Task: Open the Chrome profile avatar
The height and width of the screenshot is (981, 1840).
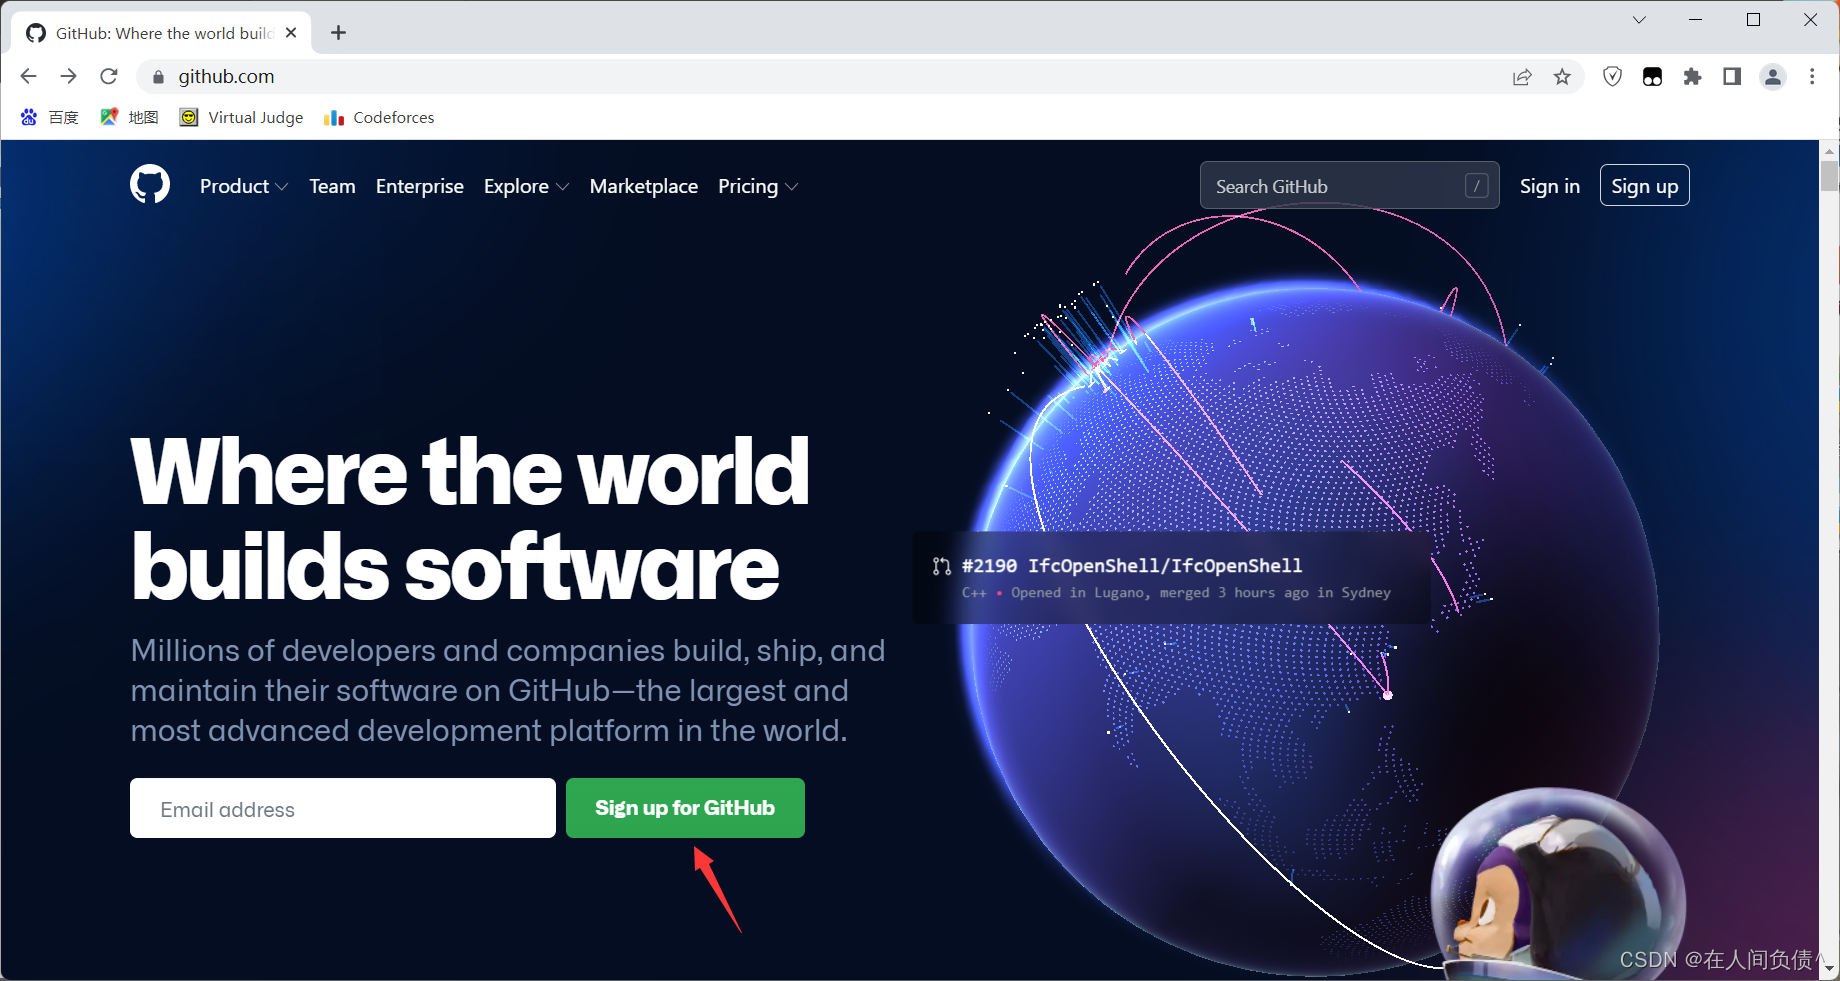Action: pos(1773,77)
